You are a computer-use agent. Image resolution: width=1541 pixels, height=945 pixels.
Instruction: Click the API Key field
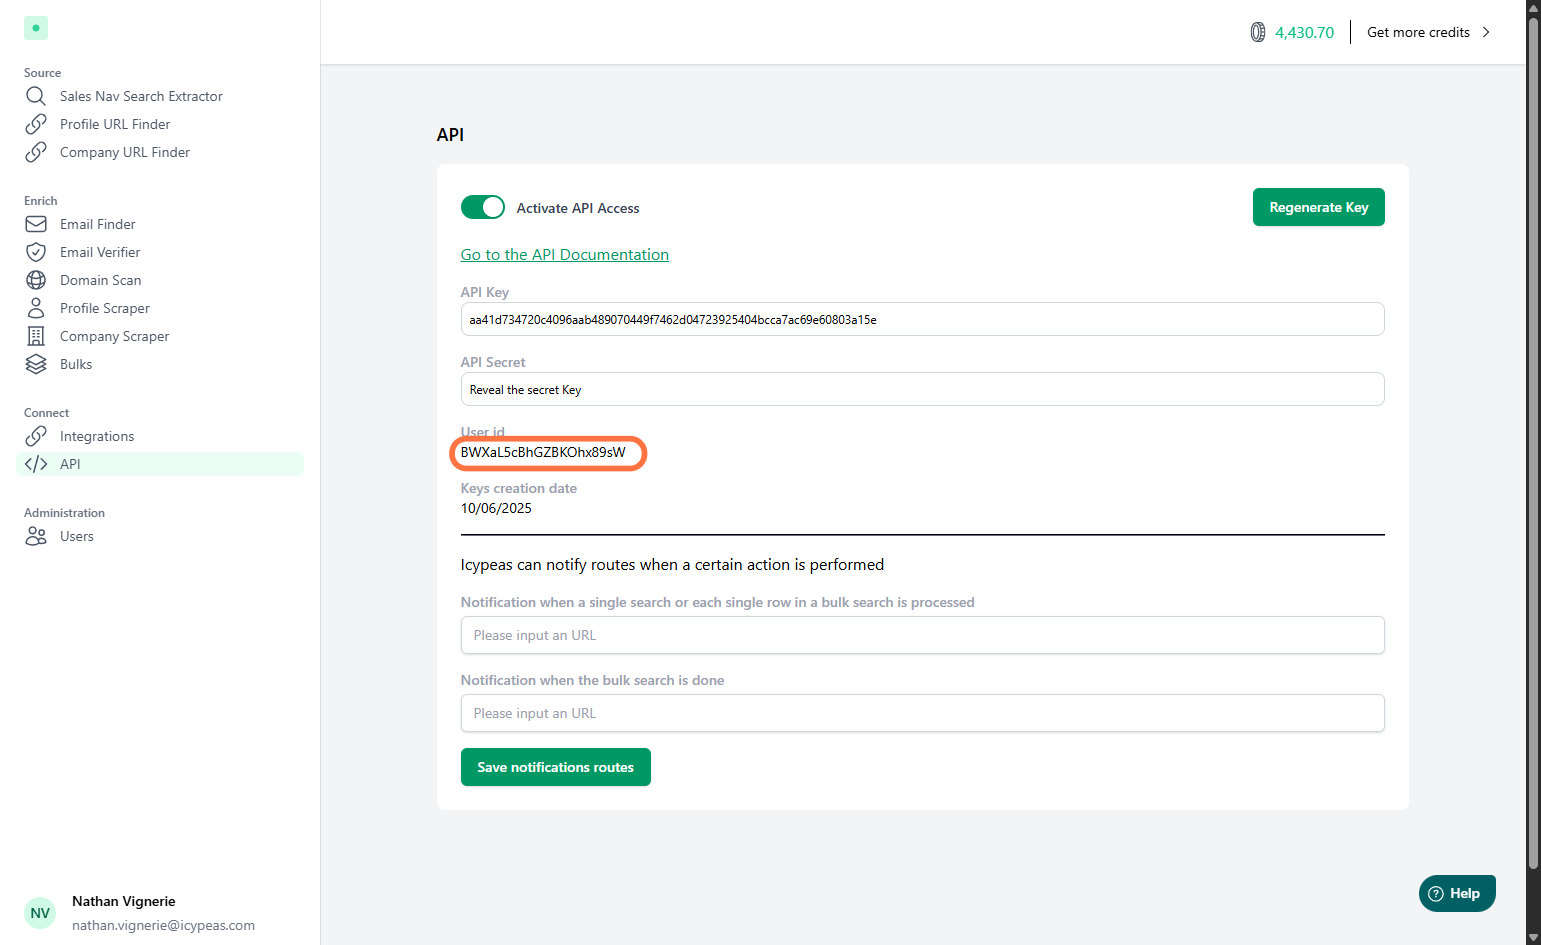click(922, 319)
